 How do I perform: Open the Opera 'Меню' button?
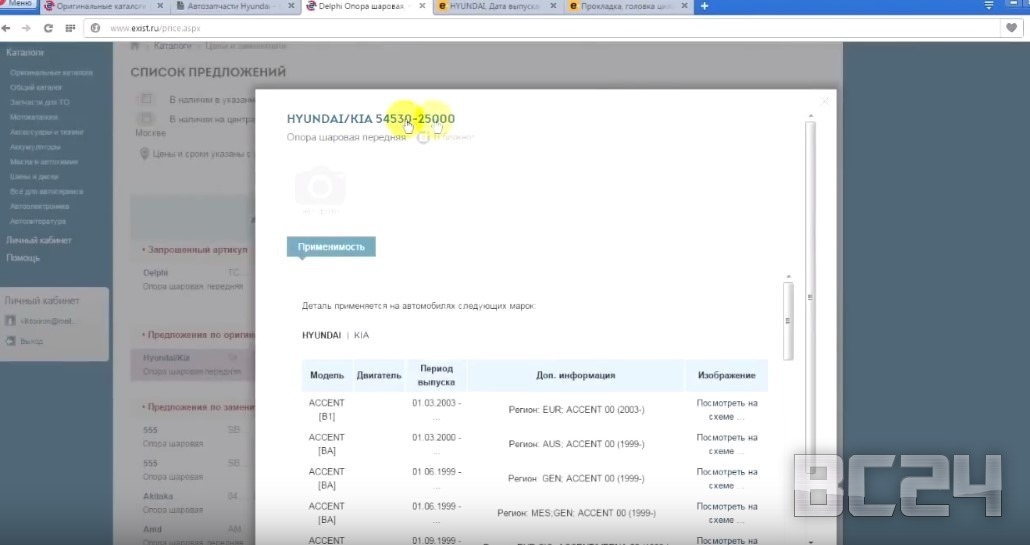tap(20, 6)
